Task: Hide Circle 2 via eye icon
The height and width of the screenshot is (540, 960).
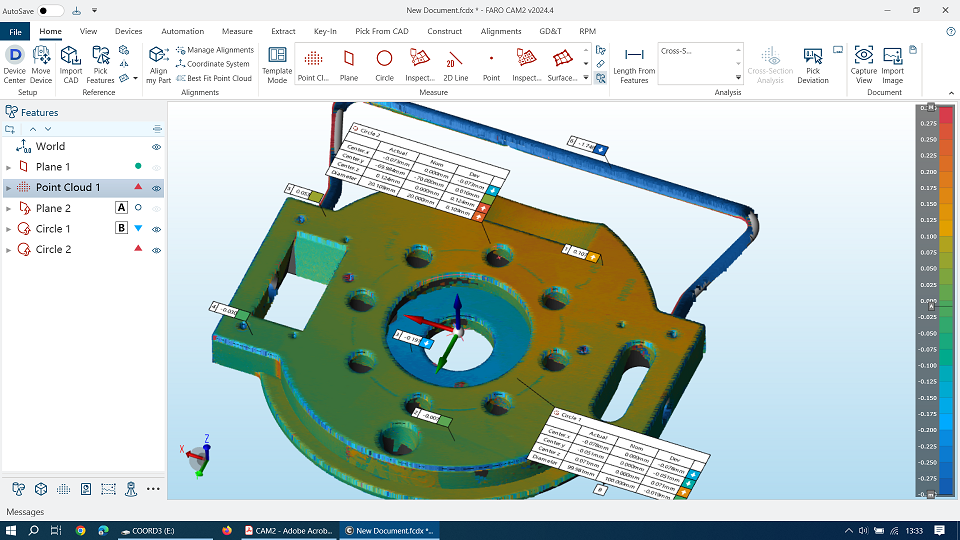Action: click(157, 250)
